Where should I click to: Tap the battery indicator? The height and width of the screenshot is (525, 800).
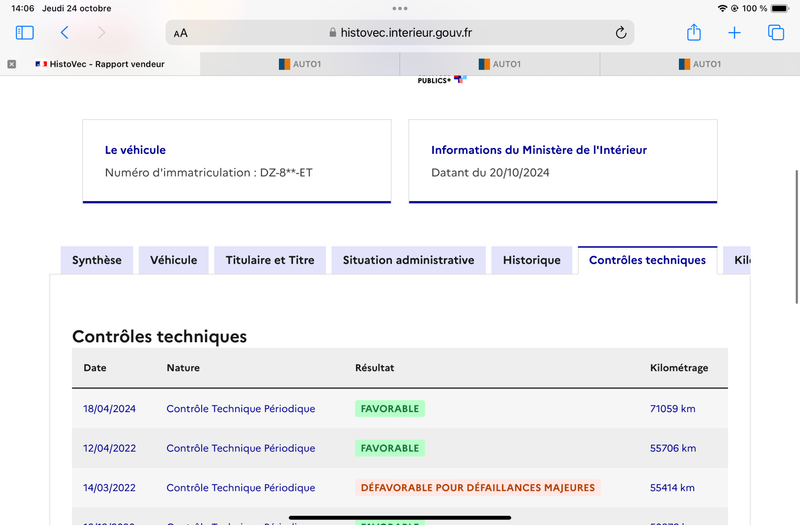pyautogui.click(x=780, y=8)
